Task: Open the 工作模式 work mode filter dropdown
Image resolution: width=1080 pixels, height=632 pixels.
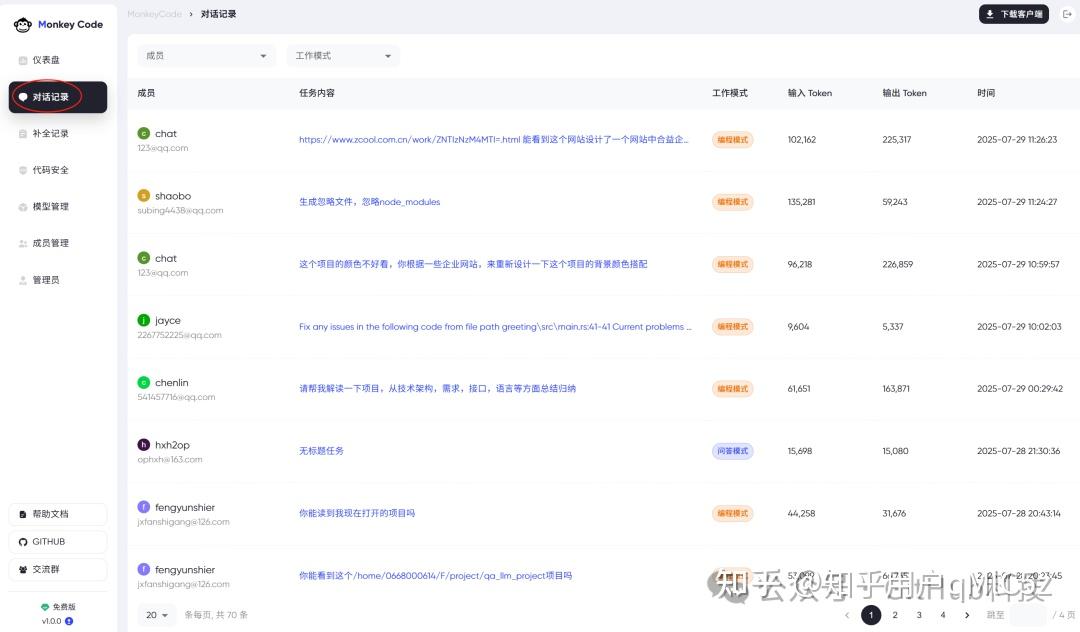Action: tap(342, 56)
